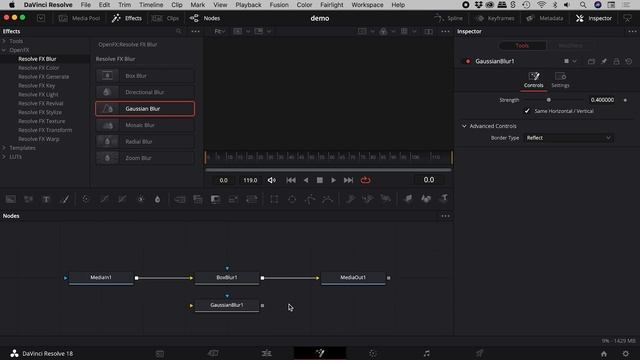The image size is (640, 360).
Task: Open the Media page icon
Action: click(160, 353)
